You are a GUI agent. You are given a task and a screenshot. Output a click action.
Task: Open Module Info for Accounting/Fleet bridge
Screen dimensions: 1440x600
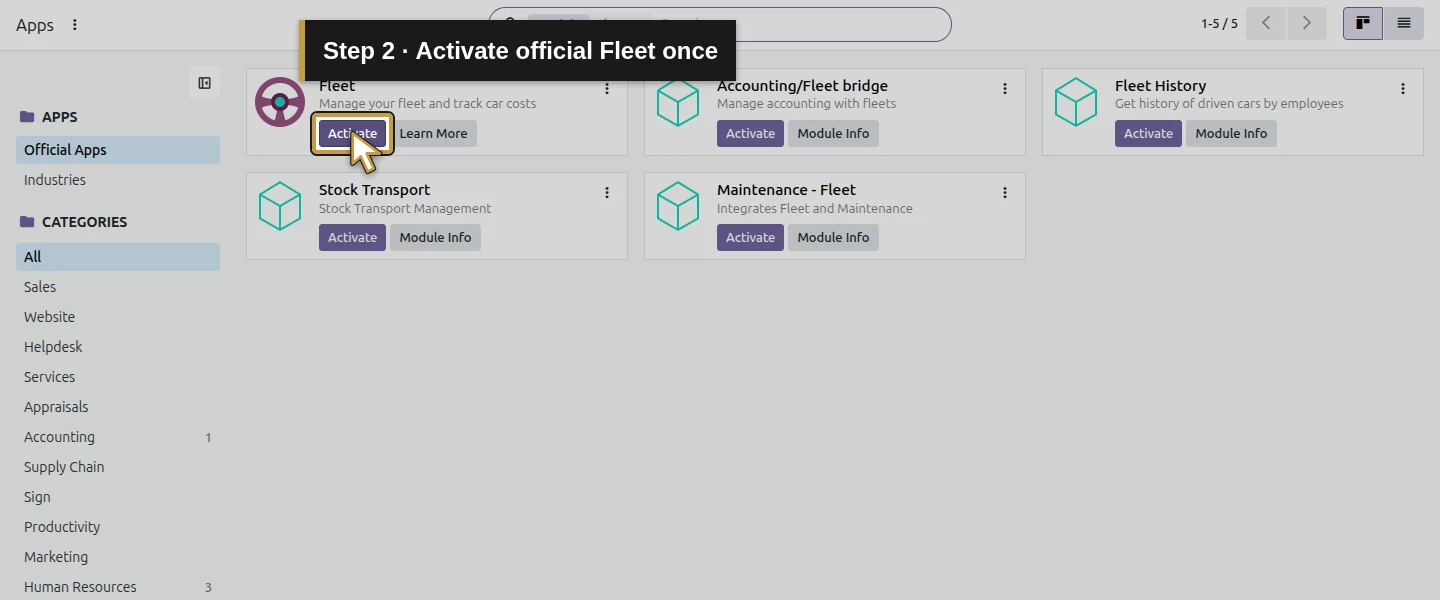(833, 134)
